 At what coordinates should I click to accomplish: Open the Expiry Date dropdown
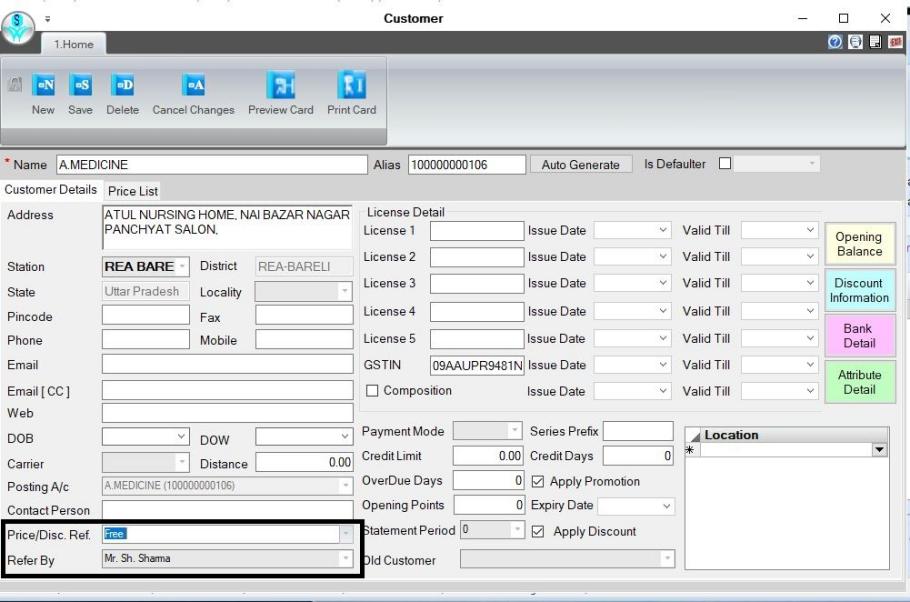click(666, 506)
